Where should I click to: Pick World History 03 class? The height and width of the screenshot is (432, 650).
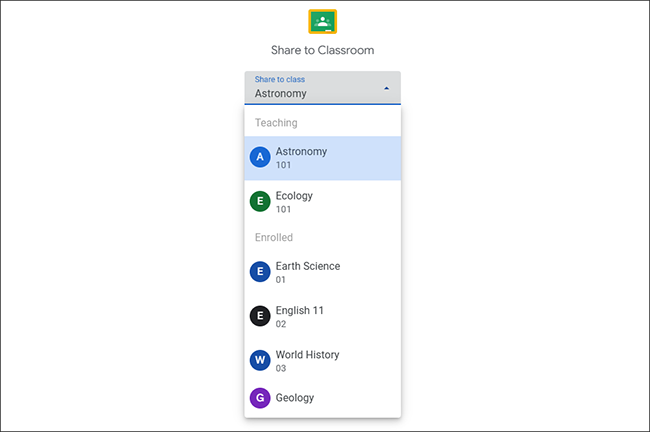(323, 361)
